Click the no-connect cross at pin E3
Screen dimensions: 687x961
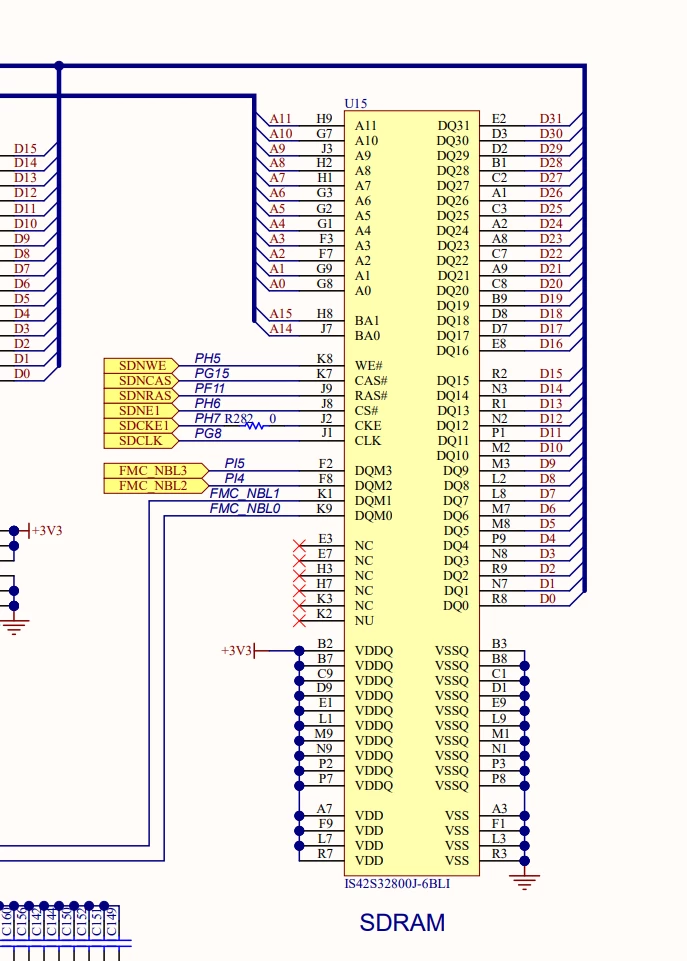point(299,545)
